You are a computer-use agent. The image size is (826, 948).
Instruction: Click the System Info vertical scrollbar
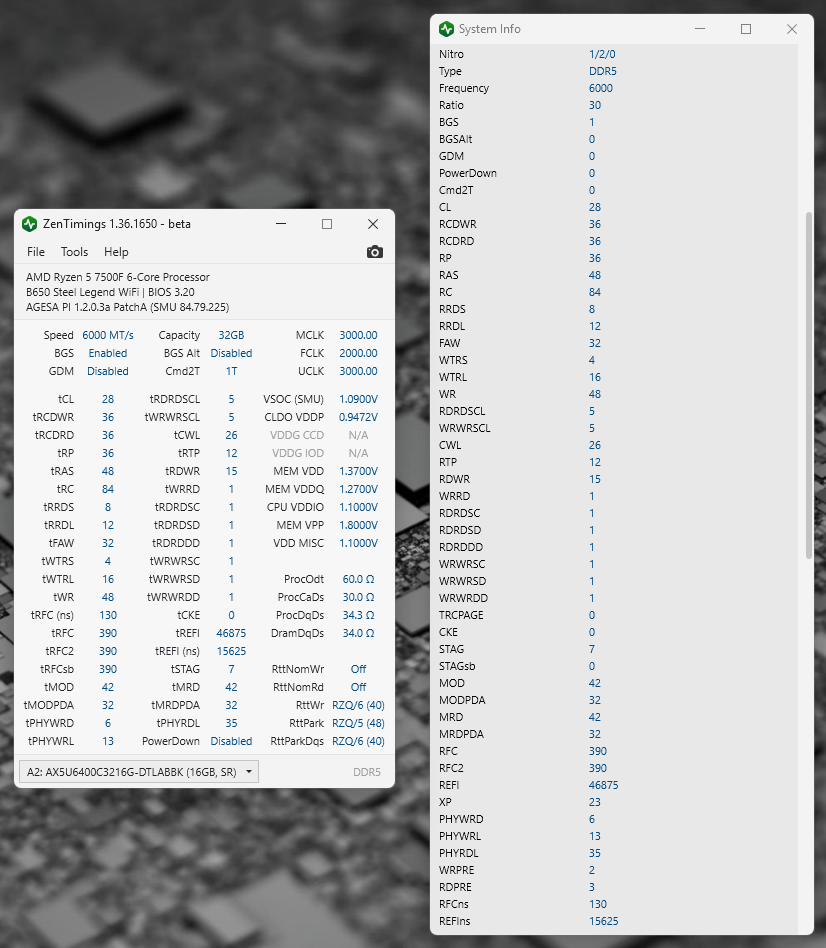[808, 385]
